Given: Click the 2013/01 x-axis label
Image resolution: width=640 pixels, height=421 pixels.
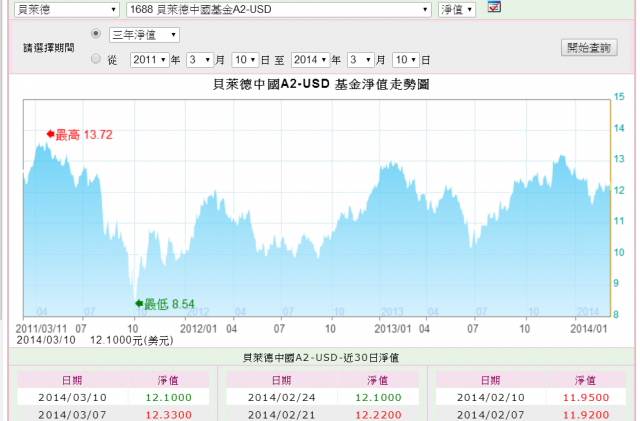Looking at the screenshot, I should pos(393,329).
